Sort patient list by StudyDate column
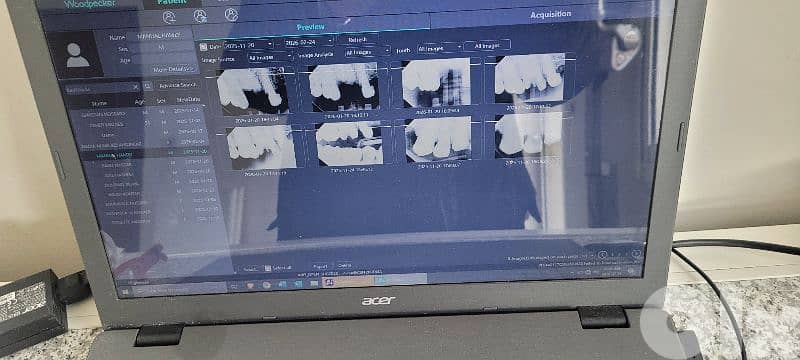 click(x=188, y=99)
